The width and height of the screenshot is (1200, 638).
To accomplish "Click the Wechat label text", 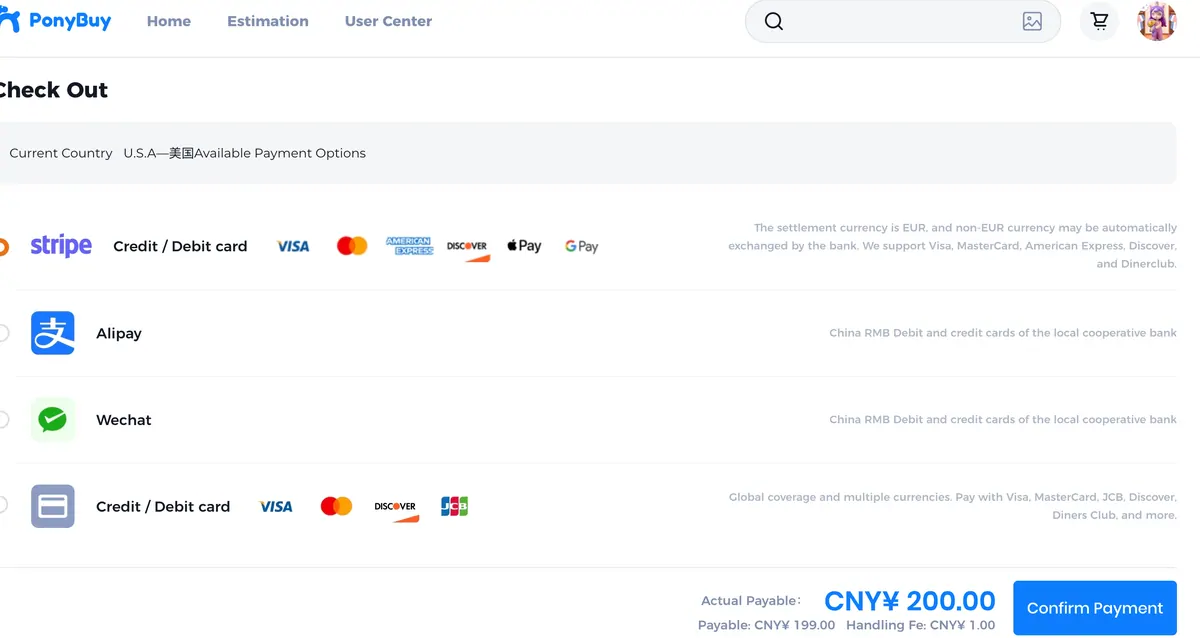I will pyautogui.click(x=124, y=420).
